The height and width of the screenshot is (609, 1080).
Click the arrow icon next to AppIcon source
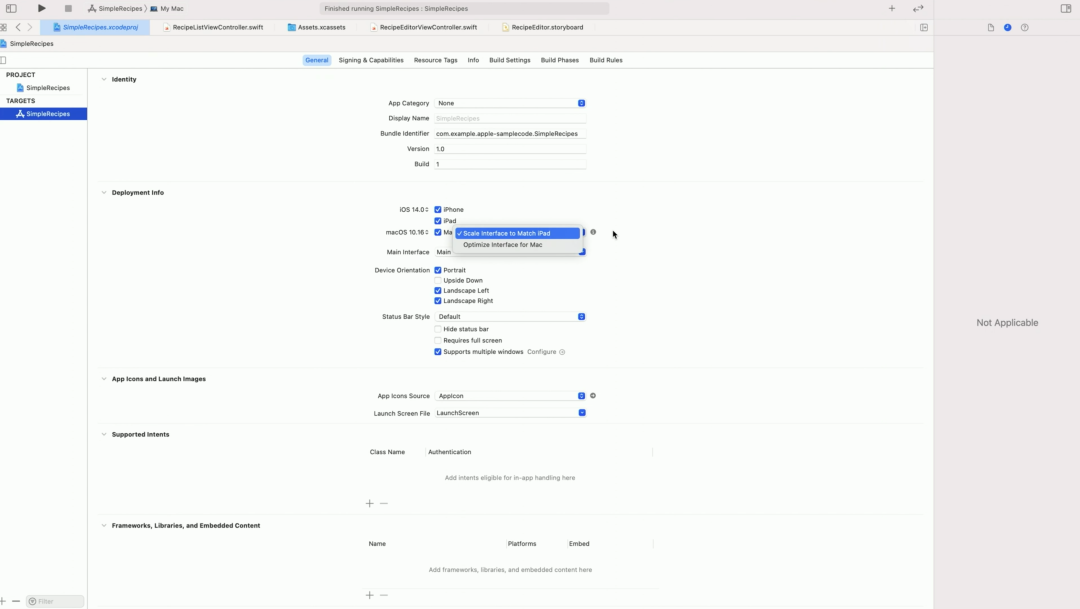pos(593,395)
